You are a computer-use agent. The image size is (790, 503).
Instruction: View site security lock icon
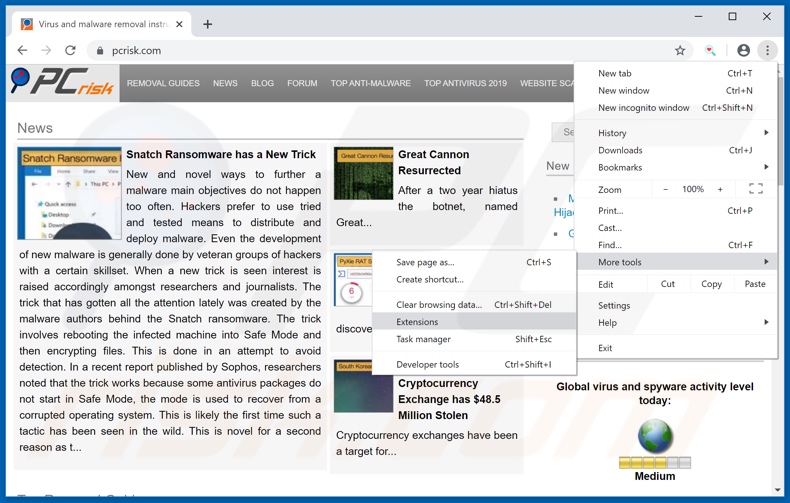pyautogui.click(x=100, y=50)
